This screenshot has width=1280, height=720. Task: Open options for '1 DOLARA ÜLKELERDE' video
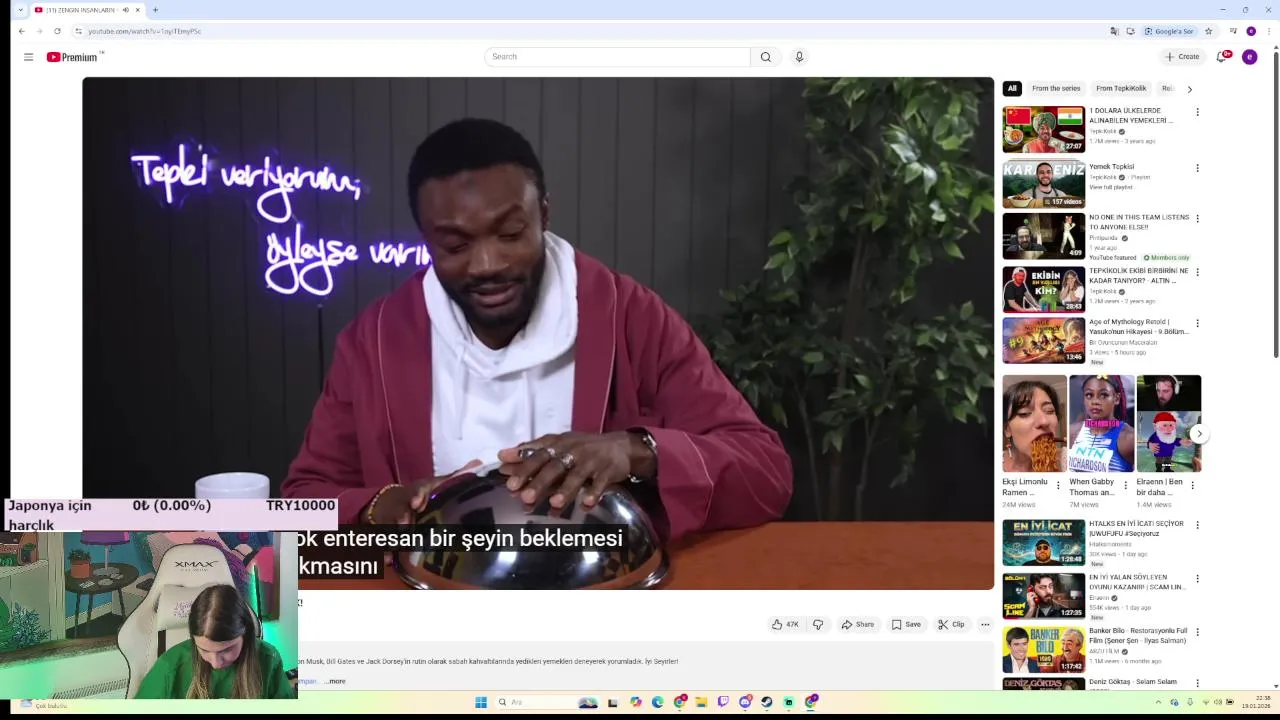point(1197,112)
